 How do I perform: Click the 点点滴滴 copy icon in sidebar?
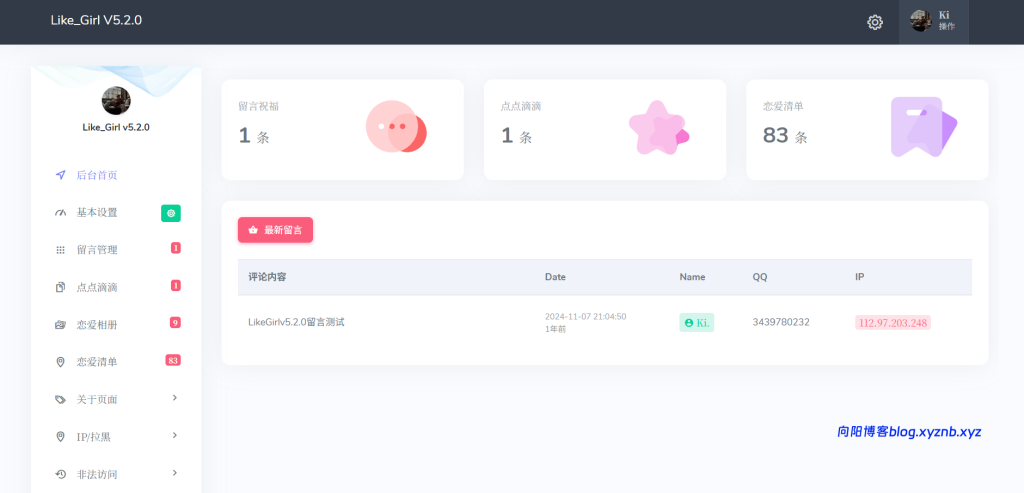point(61,287)
